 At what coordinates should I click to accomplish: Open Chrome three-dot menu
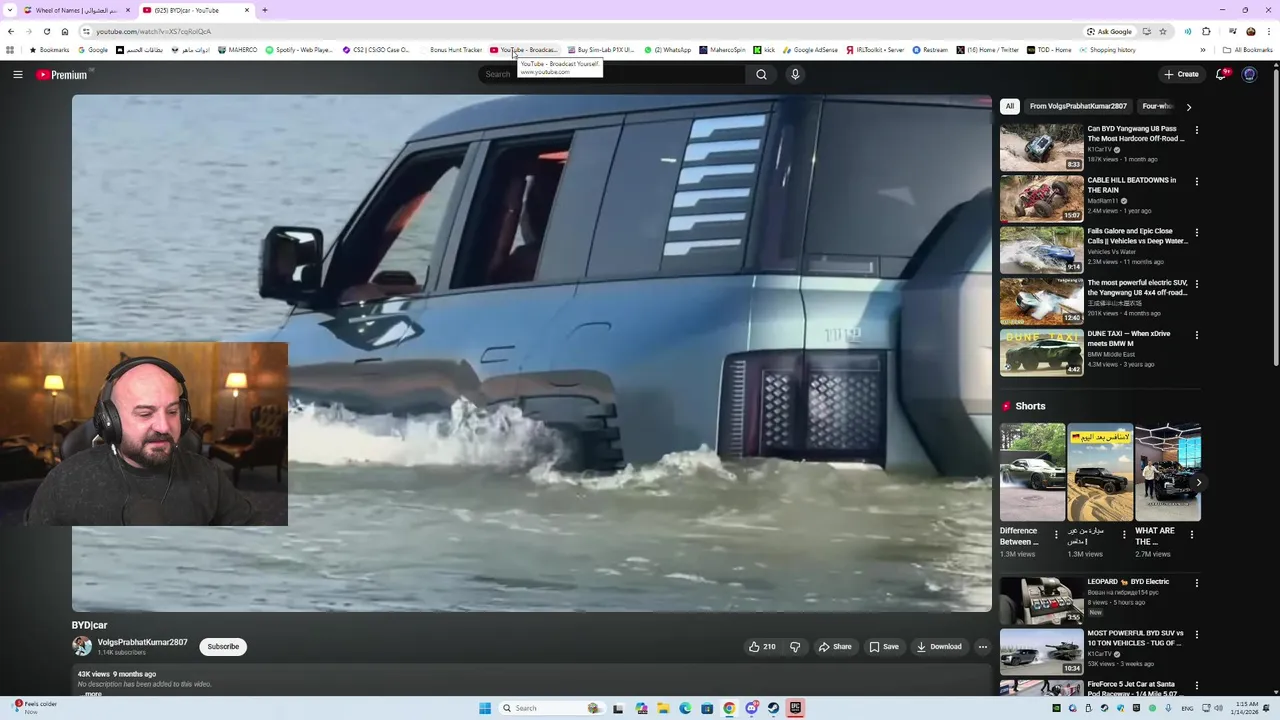(x=1269, y=31)
